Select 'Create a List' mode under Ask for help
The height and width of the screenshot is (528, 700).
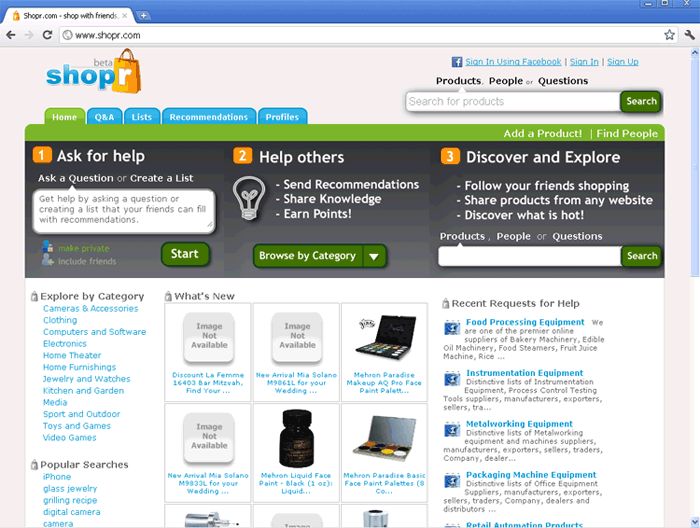(162, 178)
